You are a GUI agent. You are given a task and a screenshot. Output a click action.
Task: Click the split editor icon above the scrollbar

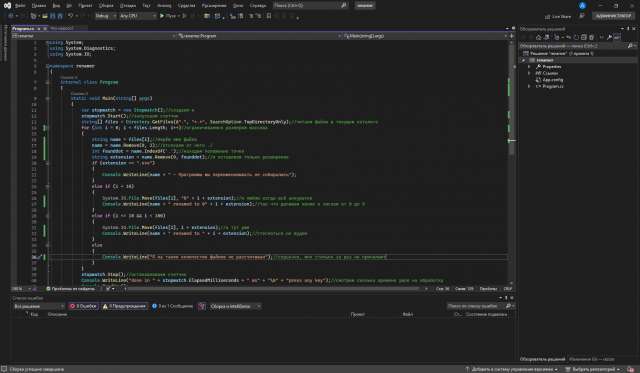point(511,36)
